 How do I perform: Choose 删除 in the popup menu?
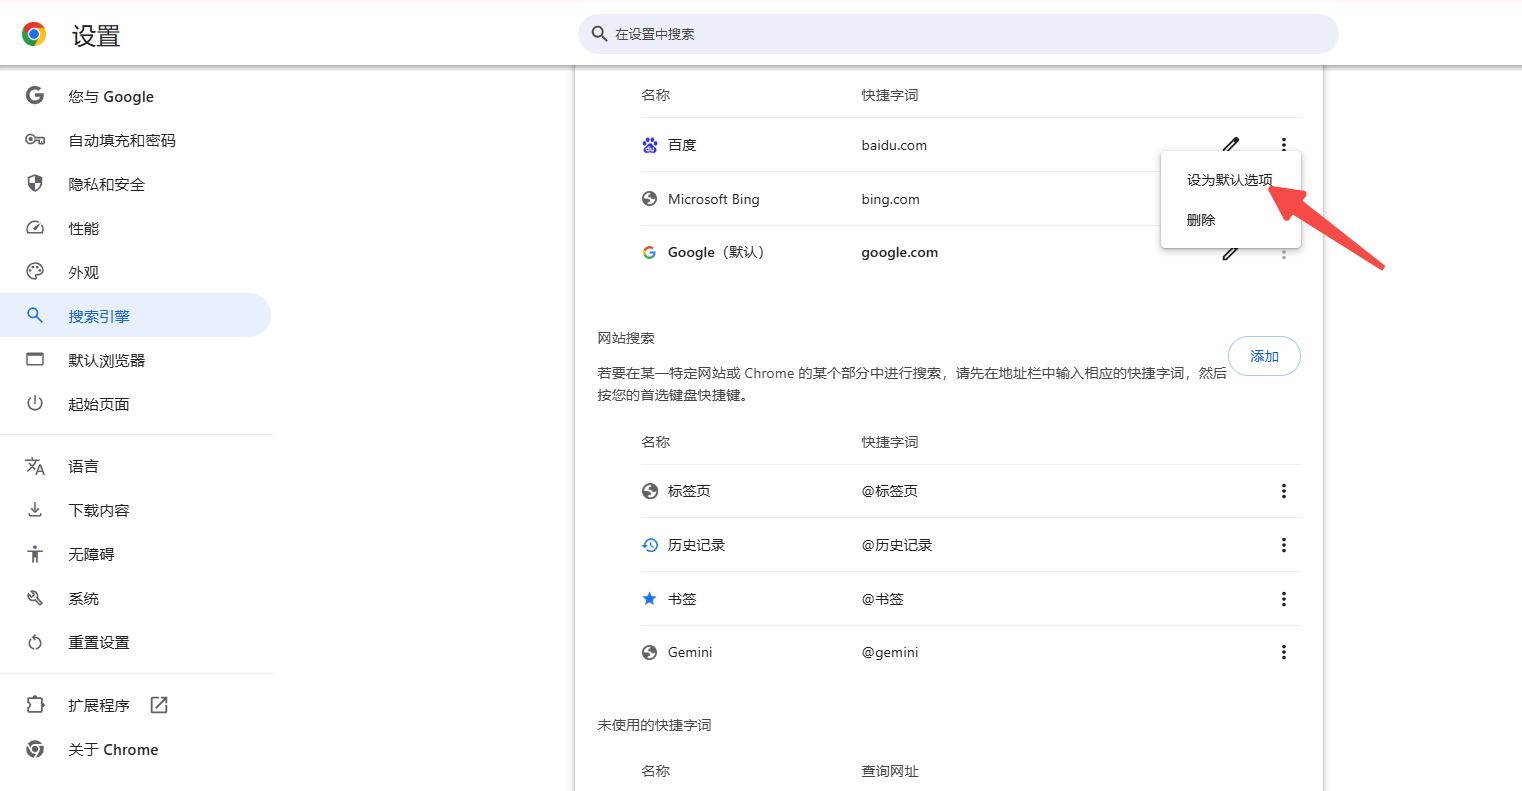[x=1231, y=220]
